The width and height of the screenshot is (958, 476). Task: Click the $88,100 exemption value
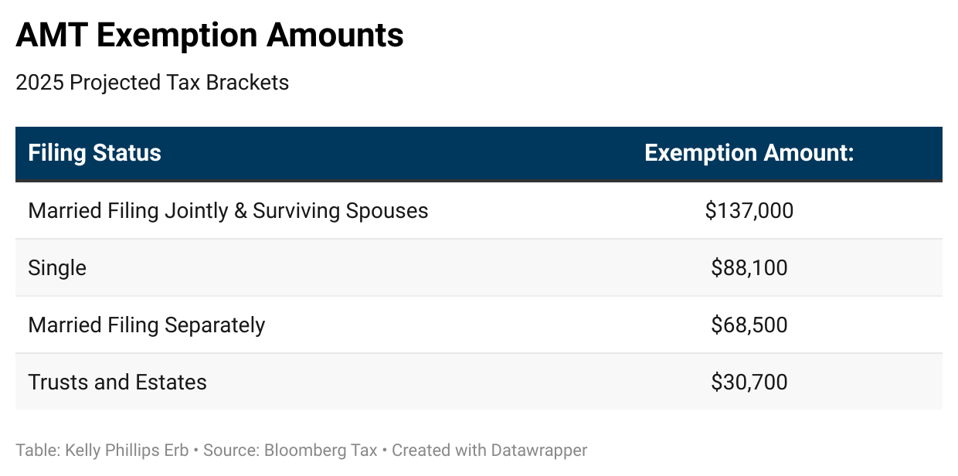(748, 268)
